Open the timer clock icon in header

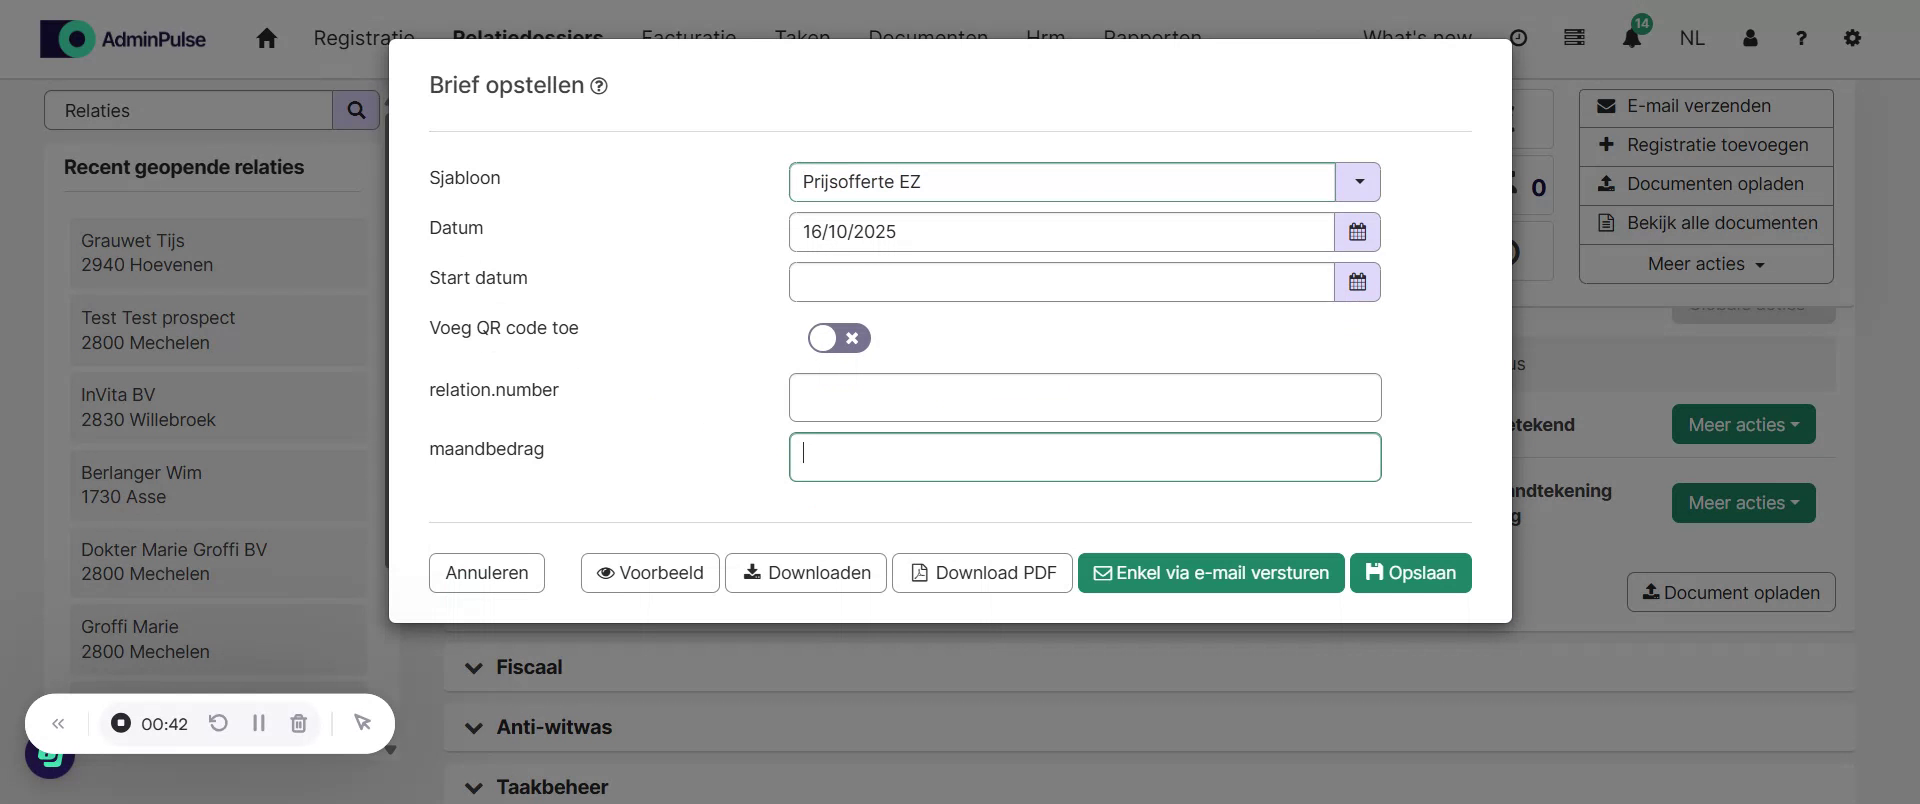[1518, 38]
